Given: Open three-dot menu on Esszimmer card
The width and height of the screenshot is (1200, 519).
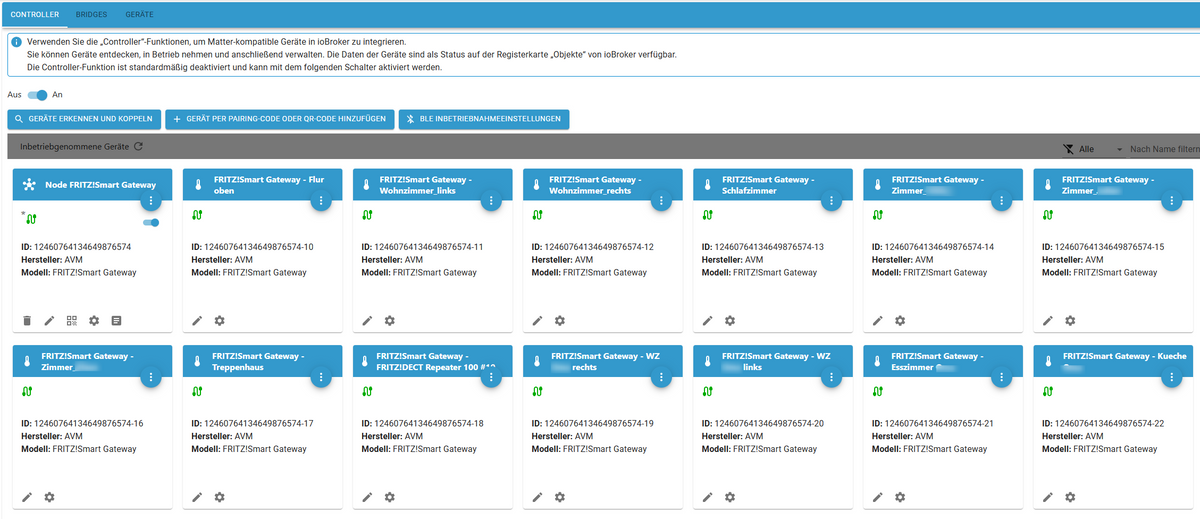Looking at the screenshot, I should (1000, 378).
